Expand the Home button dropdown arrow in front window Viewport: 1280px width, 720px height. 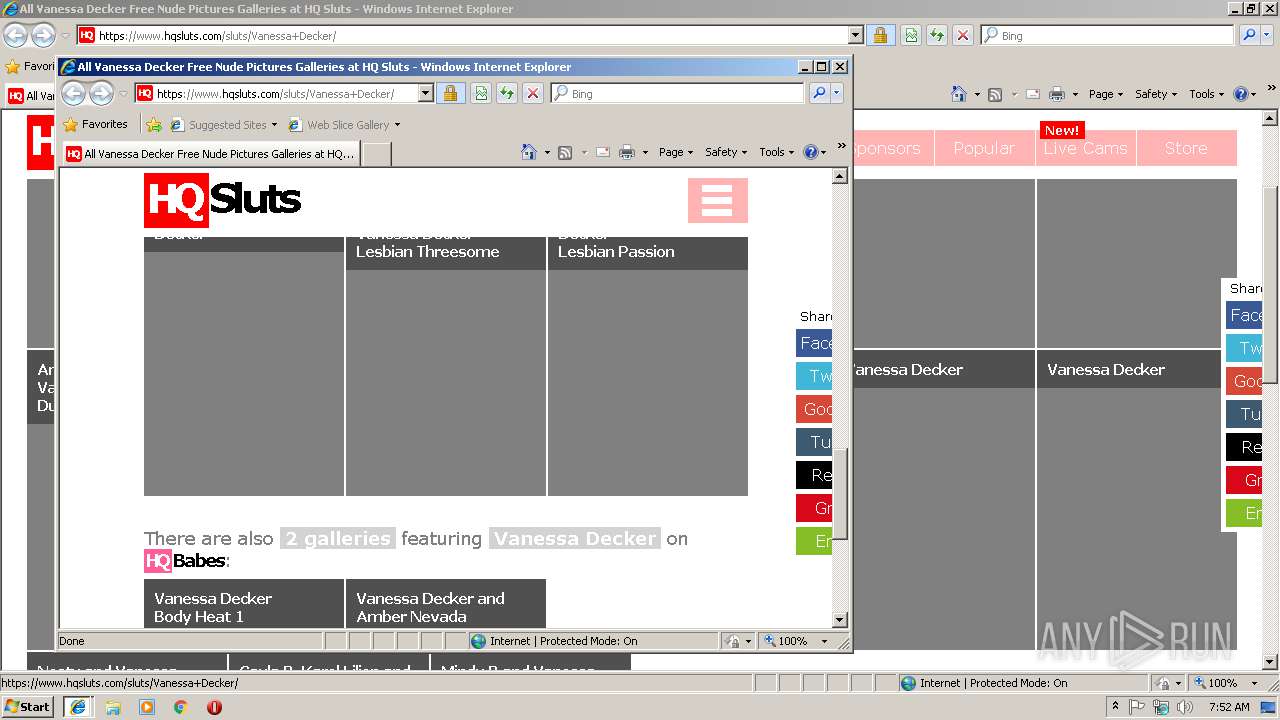pos(547,153)
